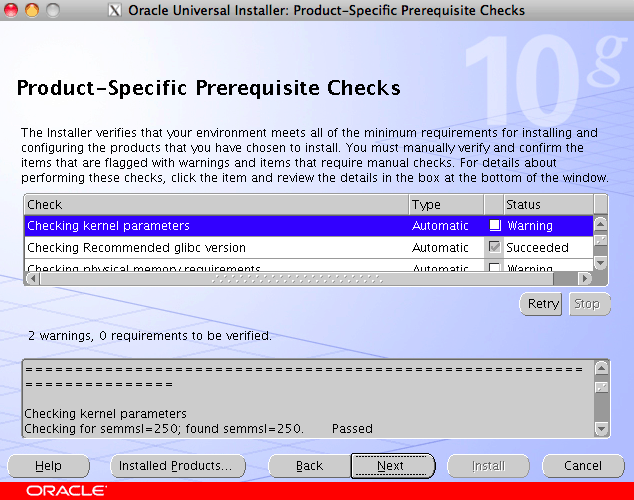Click the Oracle logo at bottom left
Viewport: 634px width, 500px height.
67,491
